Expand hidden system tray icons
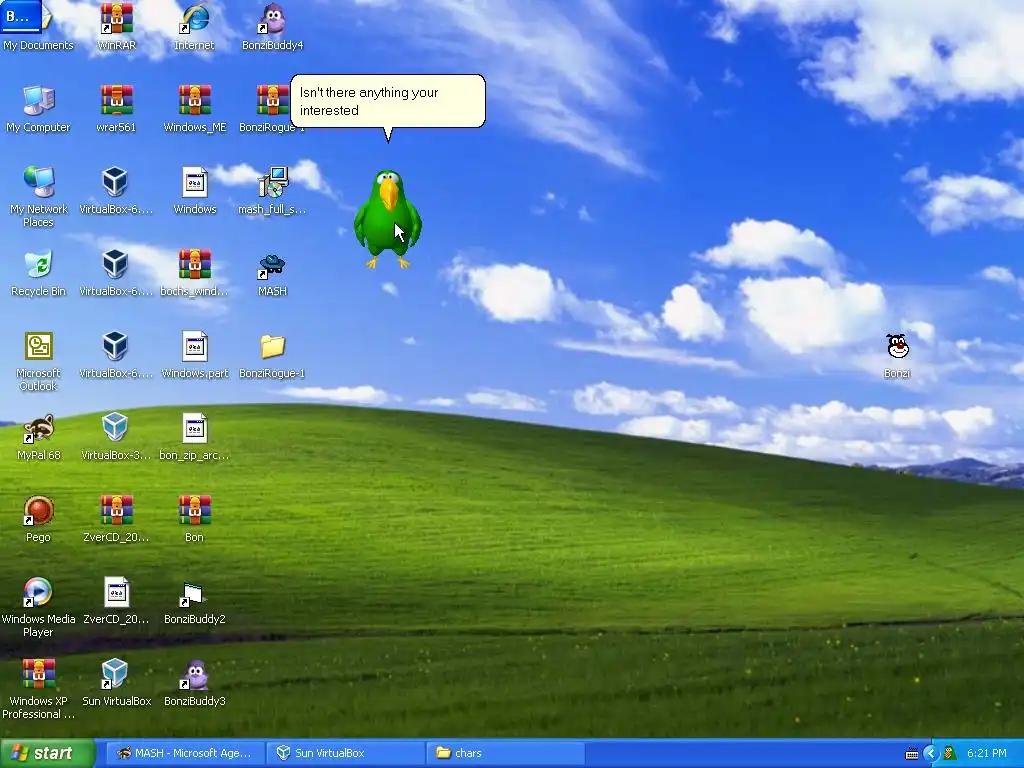Image resolution: width=1024 pixels, height=768 pixels. point(930,754)
